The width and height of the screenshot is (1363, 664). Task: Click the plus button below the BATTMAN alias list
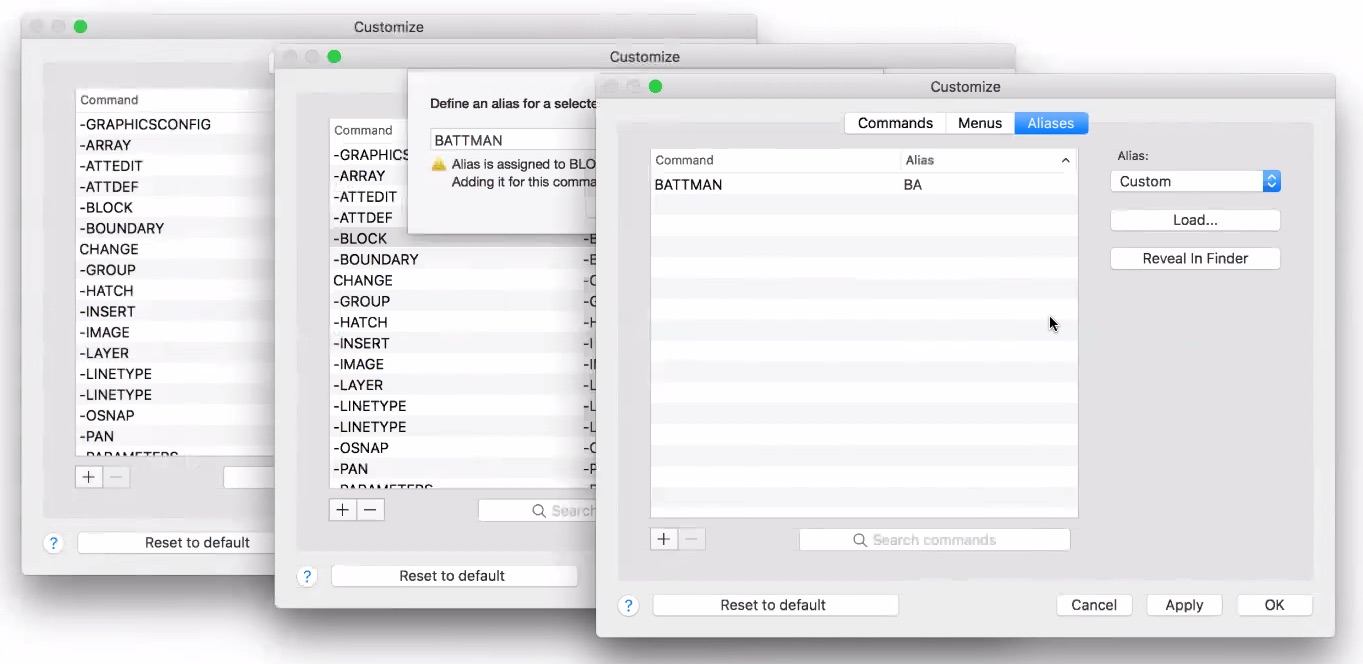(664, 540)
